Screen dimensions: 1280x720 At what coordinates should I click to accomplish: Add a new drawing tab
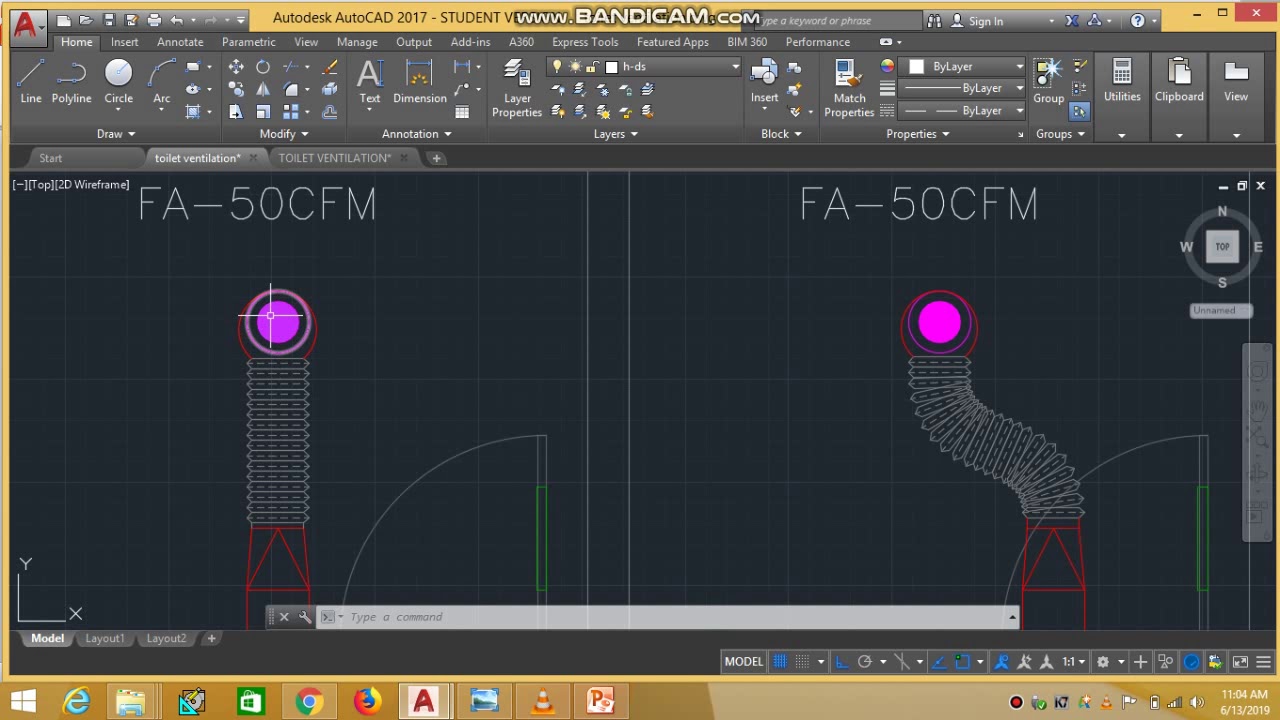coord(436,158)
